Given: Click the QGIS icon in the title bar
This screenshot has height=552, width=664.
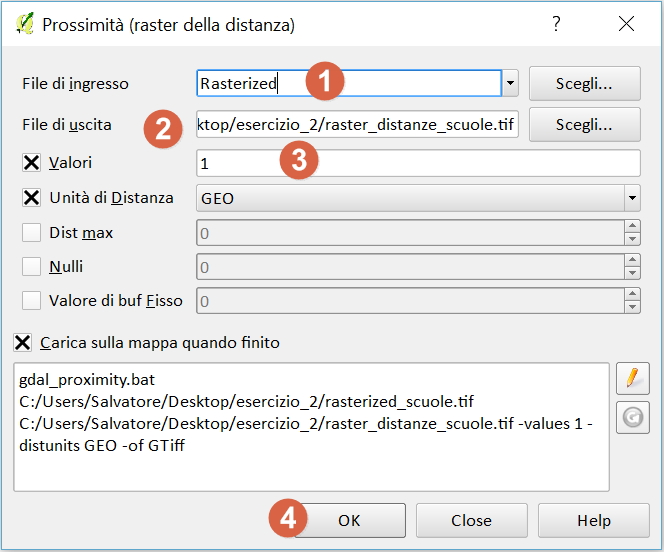Looking at the screenshot, I should (25, 24).
